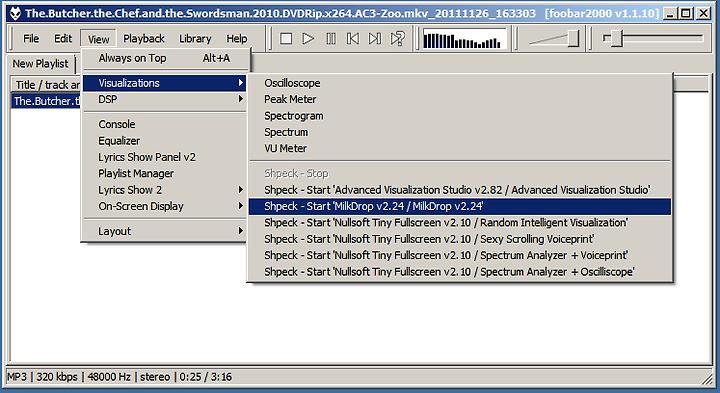
Task: Click the Random playback button
Action: pyautogui.click(x=397, y=39)
